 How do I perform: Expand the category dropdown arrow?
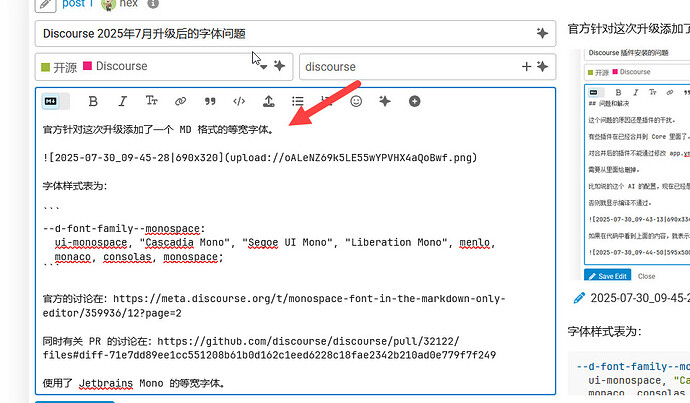[x=263, y=67]
